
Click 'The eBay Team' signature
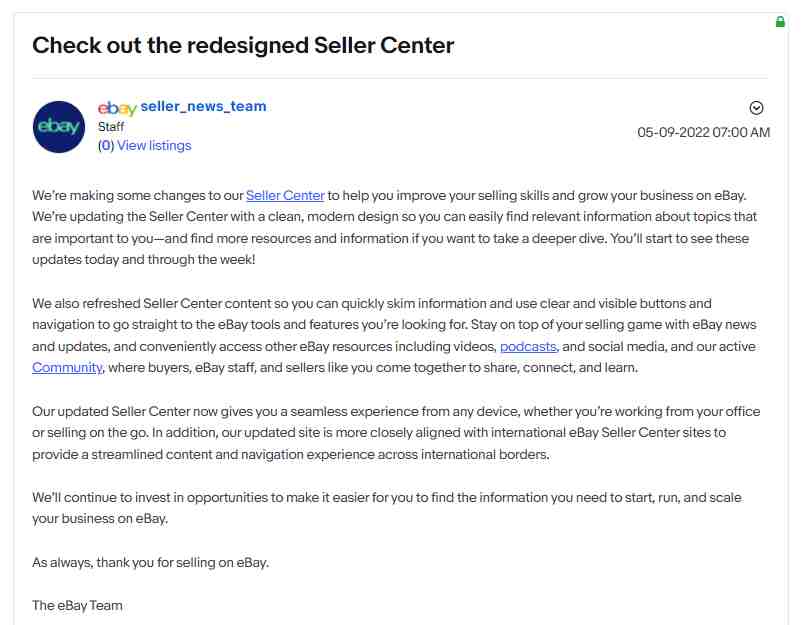[77, 606]
